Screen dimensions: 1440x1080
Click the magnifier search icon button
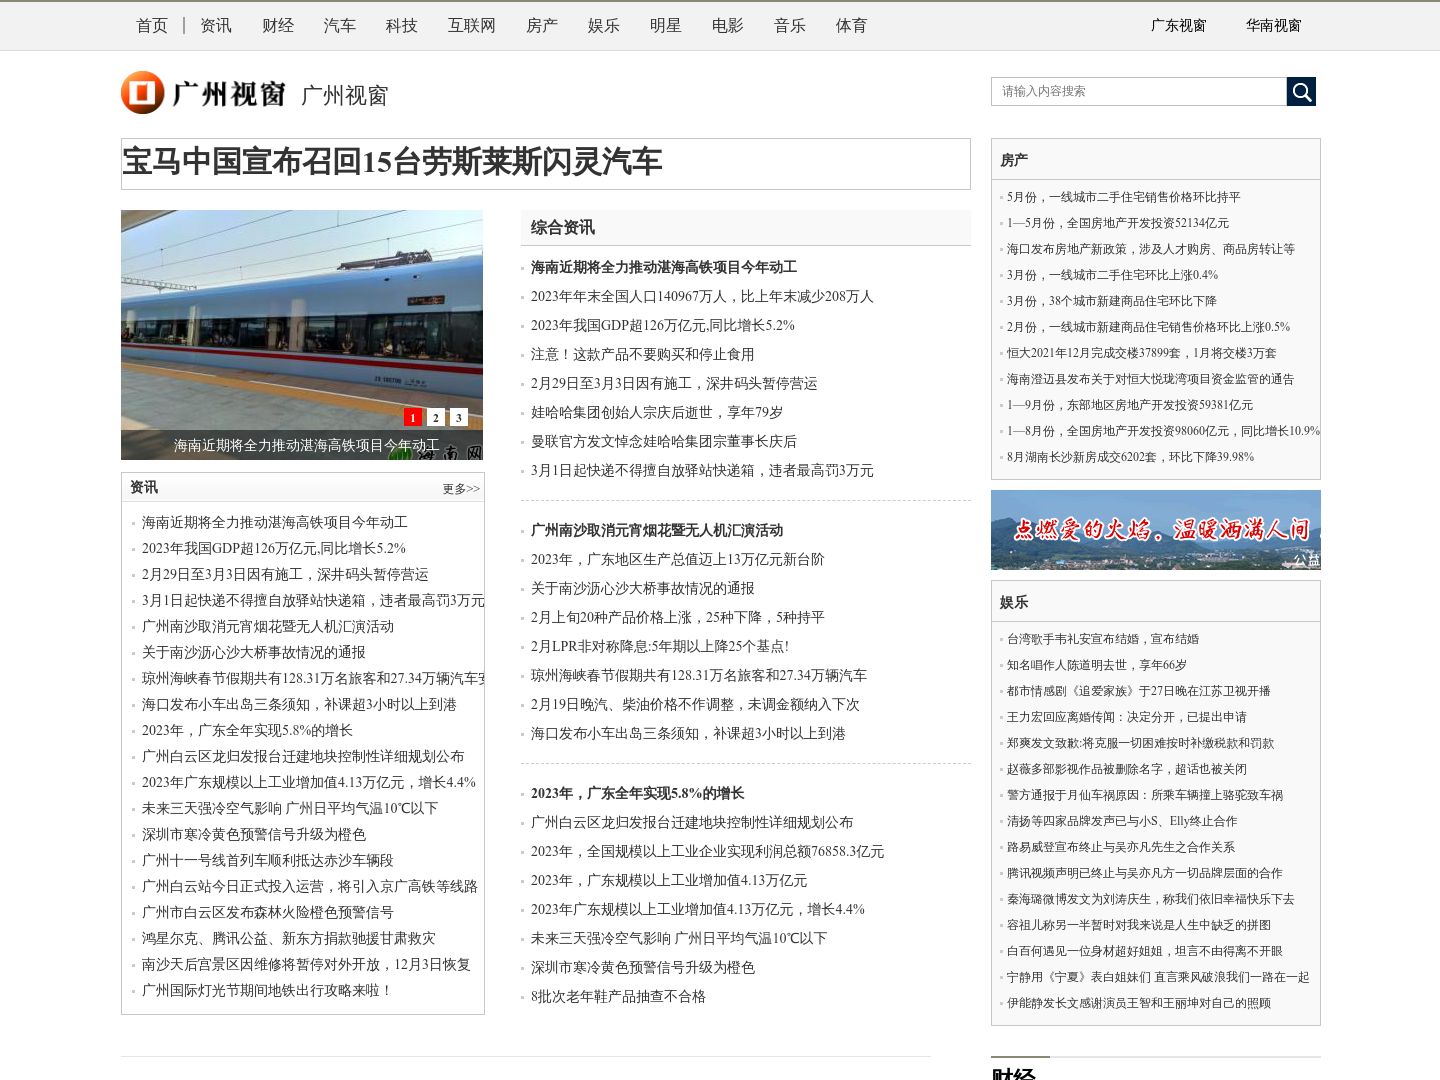point(1301,92)
